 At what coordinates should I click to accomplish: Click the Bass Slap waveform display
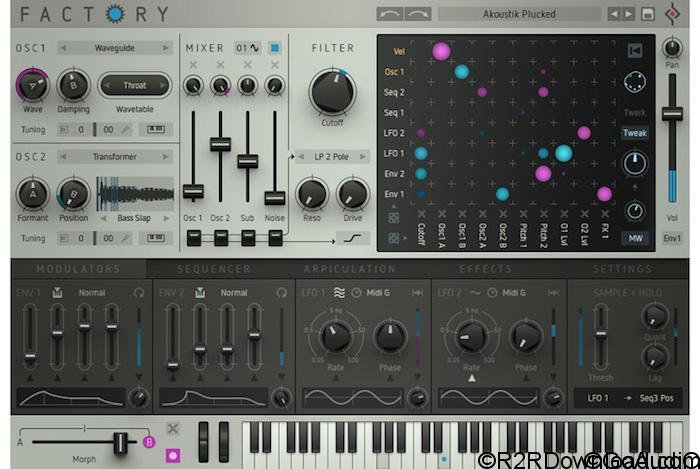[x=135, y=194]
